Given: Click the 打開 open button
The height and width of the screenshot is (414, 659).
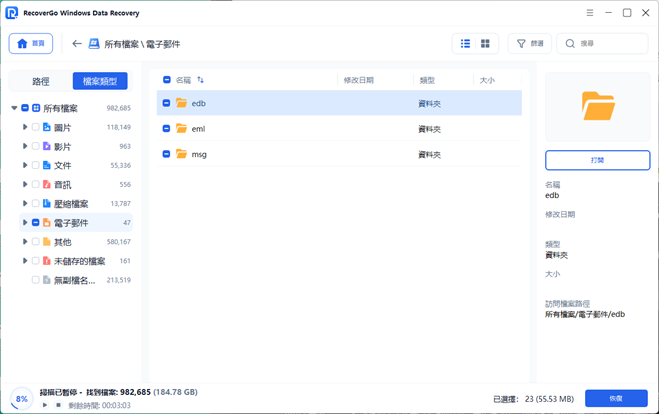Looking at the screenshot, I should tap(598, 160).
